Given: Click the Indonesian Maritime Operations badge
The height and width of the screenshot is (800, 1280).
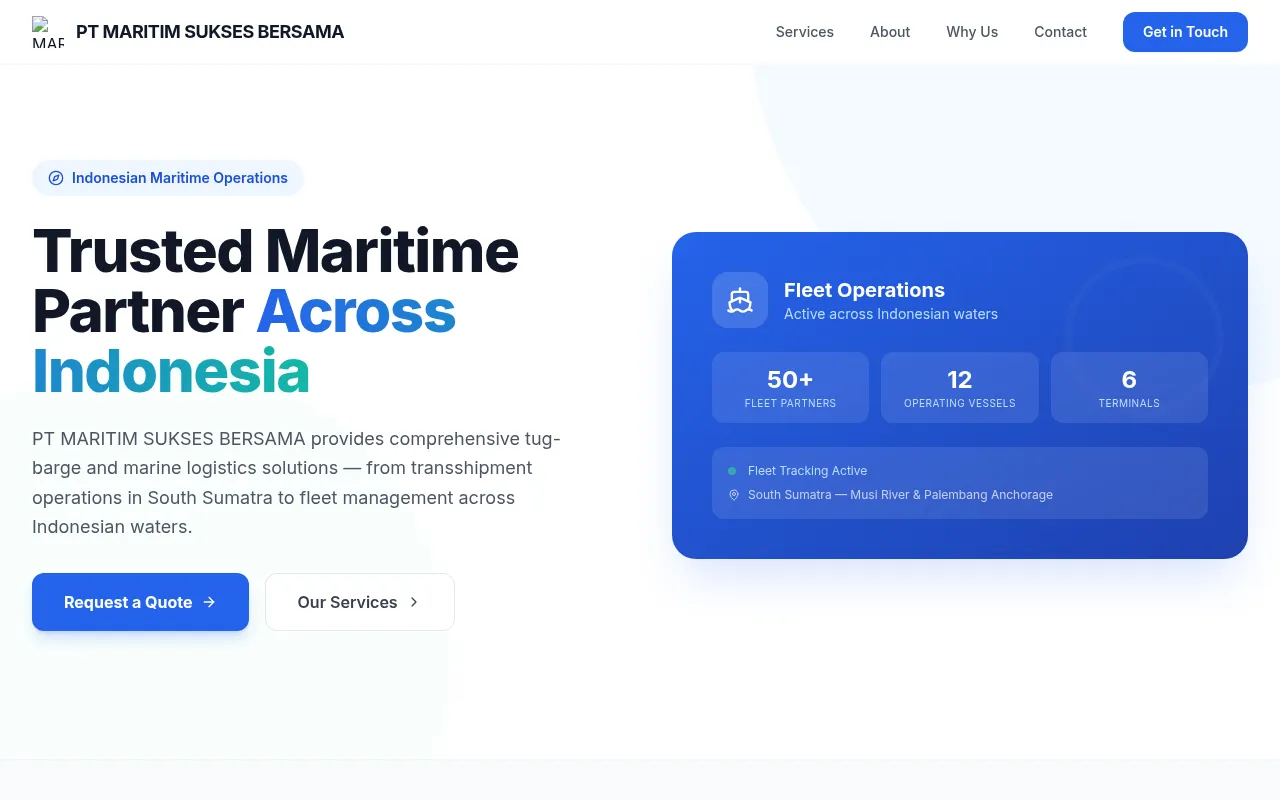Looking at the screenshot, I should click(x=168, y=178).
